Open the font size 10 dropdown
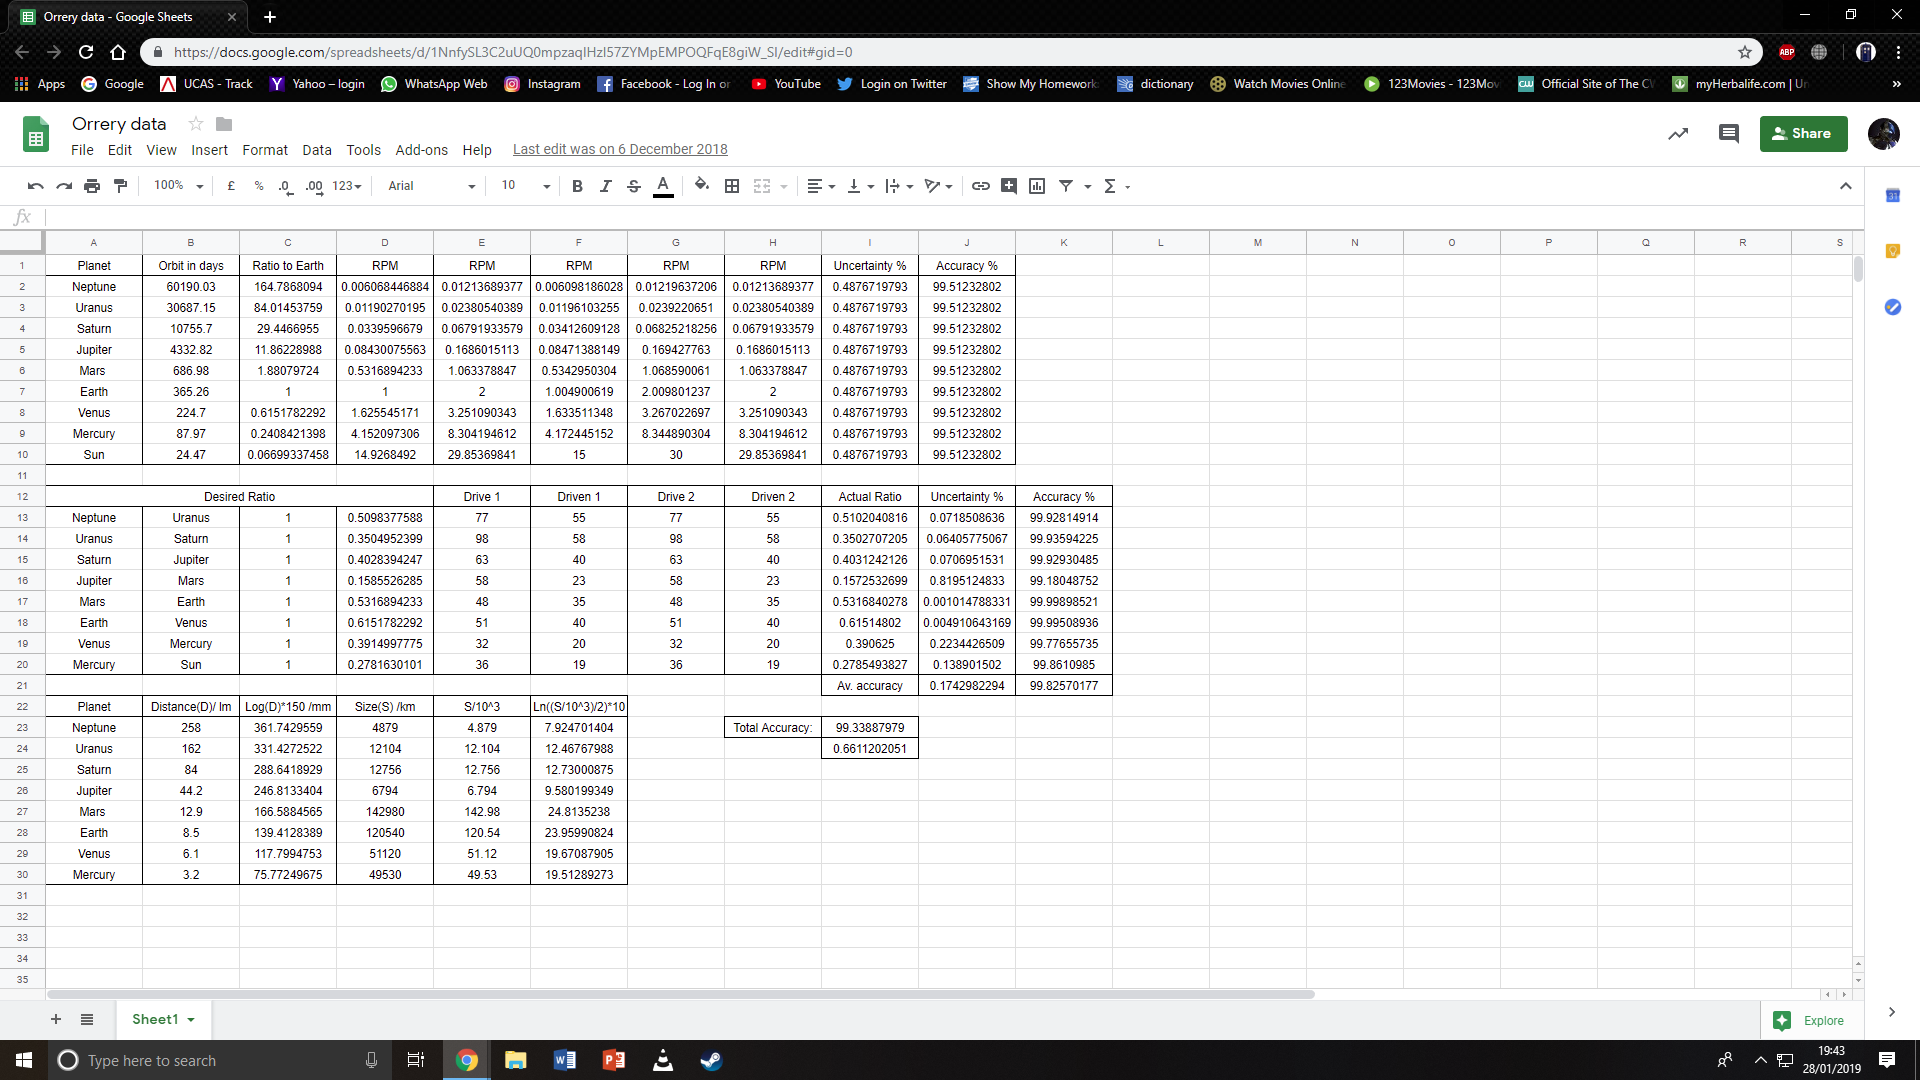1920x1080 pixels. (x=525, y=186)
